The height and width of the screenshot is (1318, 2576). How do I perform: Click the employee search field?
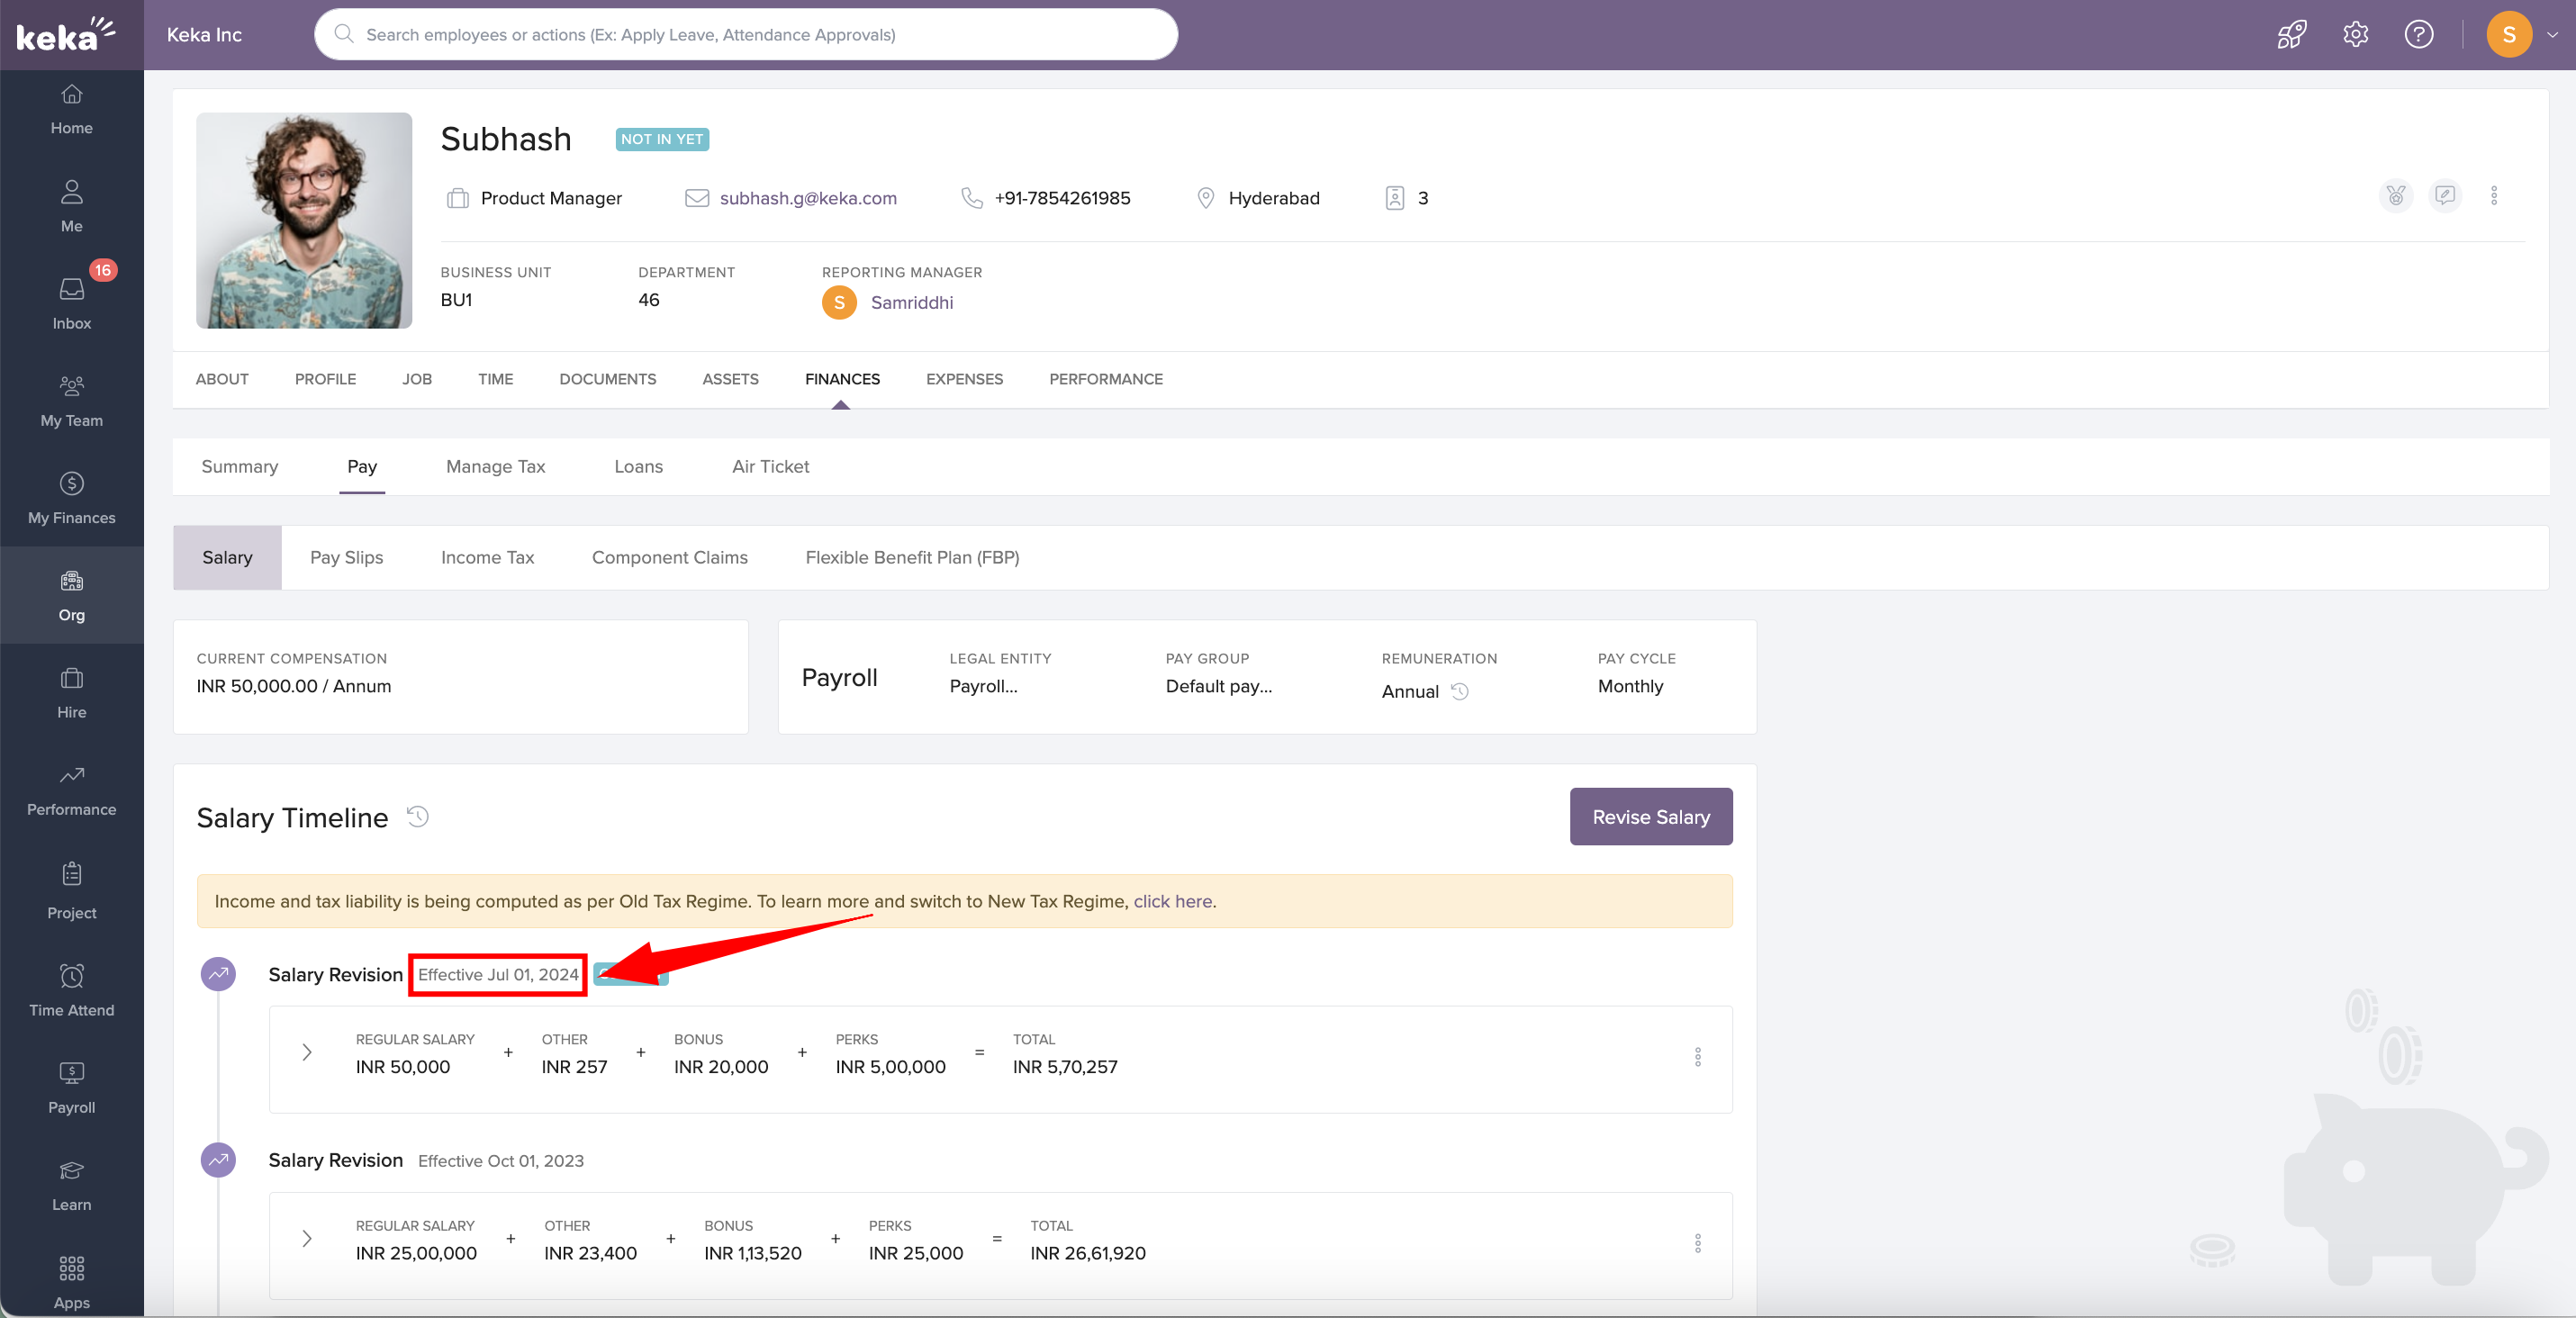point(745,35)
